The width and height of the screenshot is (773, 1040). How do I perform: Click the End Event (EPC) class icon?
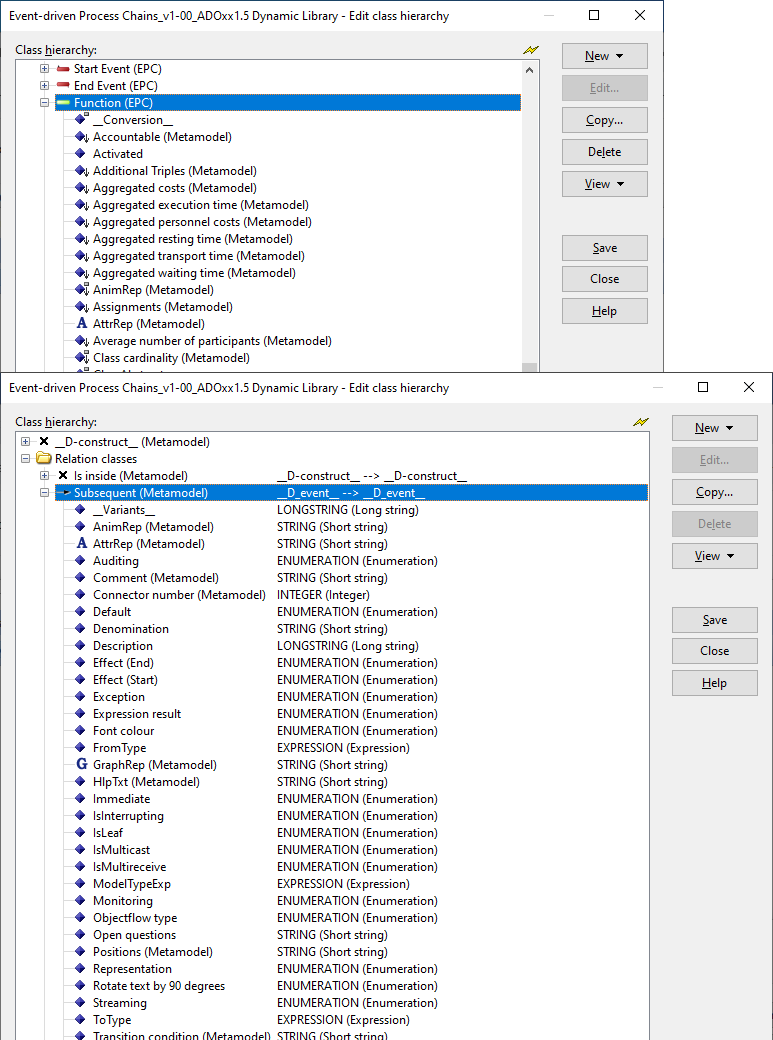(63, 86)
